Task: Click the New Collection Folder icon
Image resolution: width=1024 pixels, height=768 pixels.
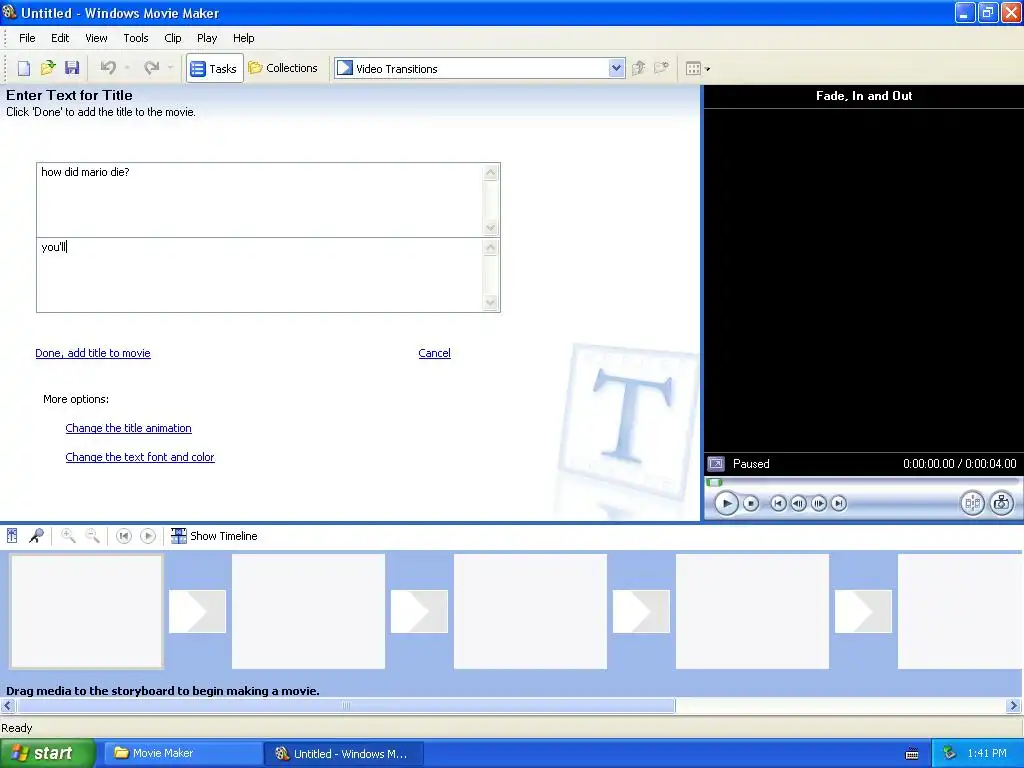Action: pyautogui.click(x=662, y=68)
